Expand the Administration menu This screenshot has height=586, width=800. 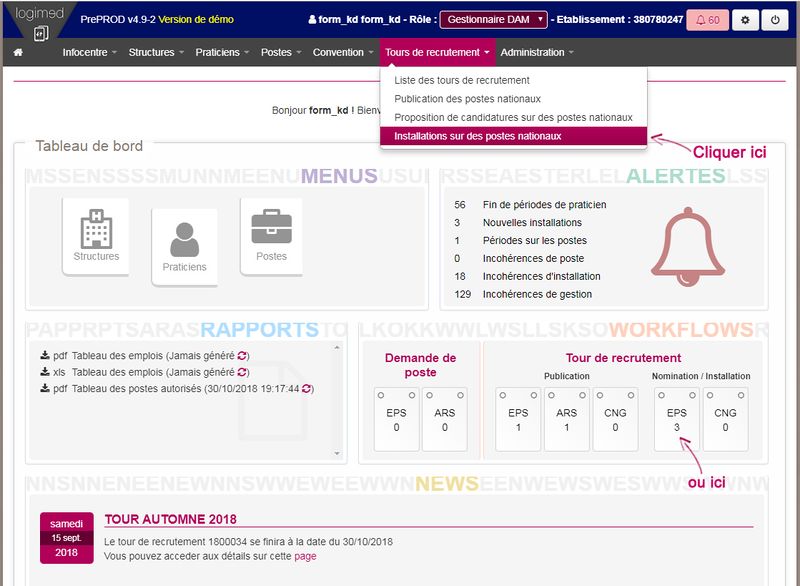coord(537,52)
